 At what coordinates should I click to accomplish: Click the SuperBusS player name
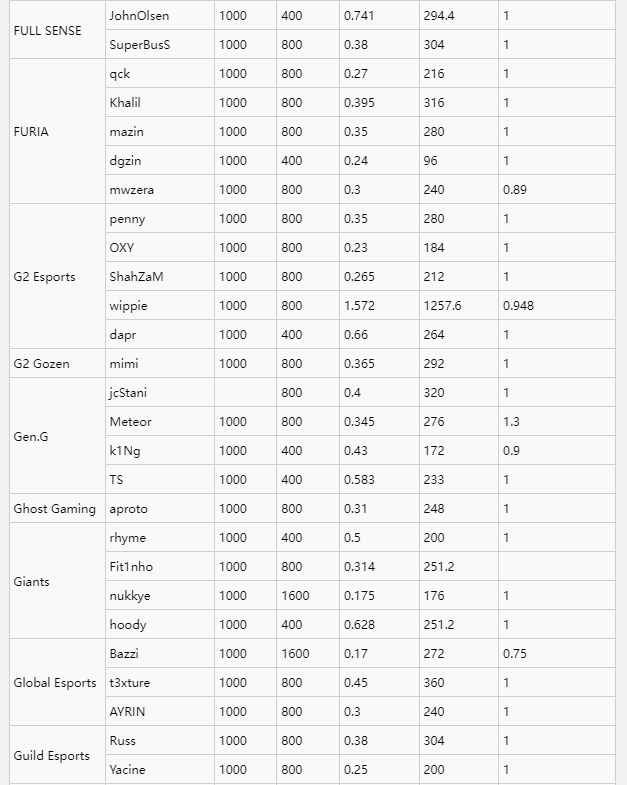140,45
